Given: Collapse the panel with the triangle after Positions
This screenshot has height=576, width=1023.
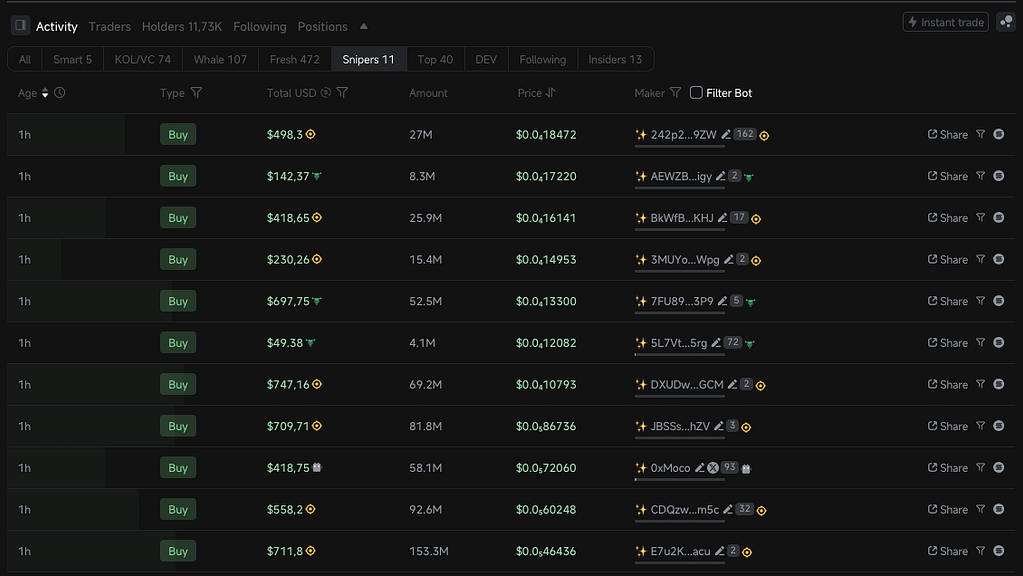Looking at the screenshot, I should point(364,27).
